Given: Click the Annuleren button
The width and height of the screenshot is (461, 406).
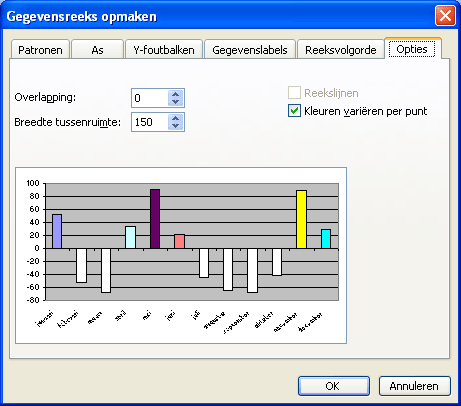Looking at the screenshot, I should pos(414,386).
